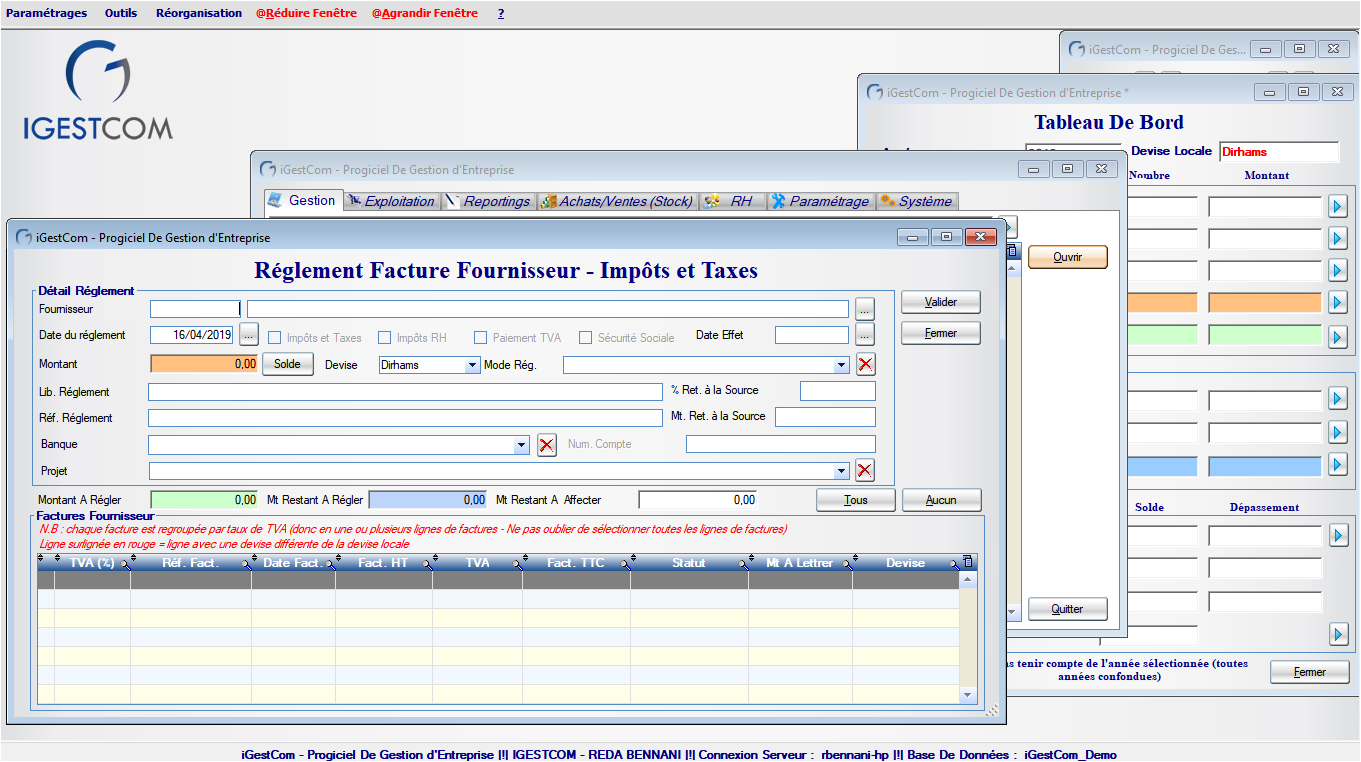
Task: Open the ? help menu
Action: (x=501, y=13)
